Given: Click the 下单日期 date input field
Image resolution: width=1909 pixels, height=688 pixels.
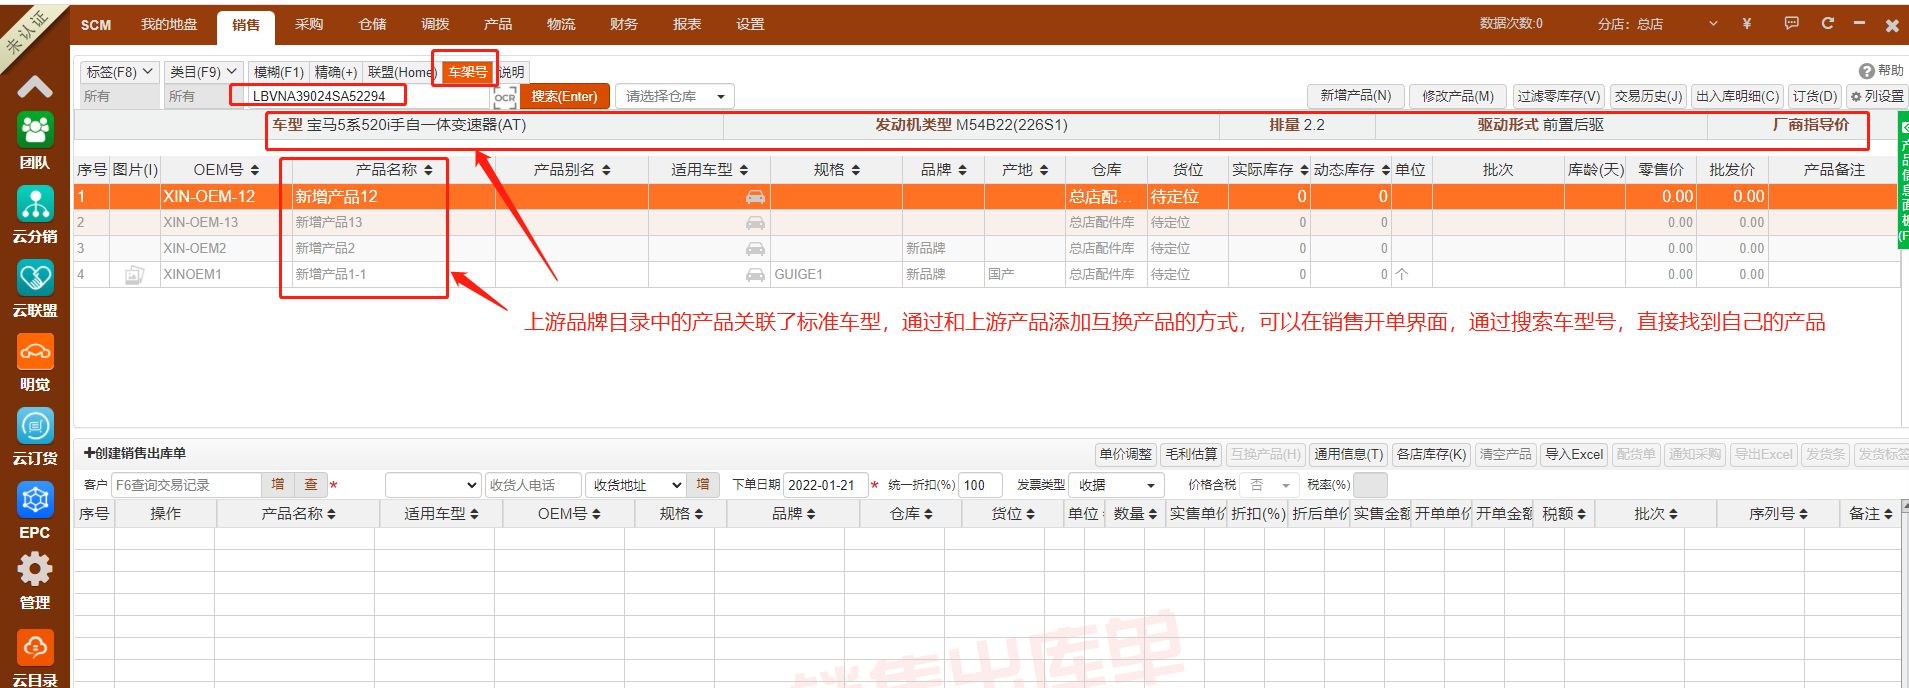Looking at the screenshot, I should [x=824, y=485].
